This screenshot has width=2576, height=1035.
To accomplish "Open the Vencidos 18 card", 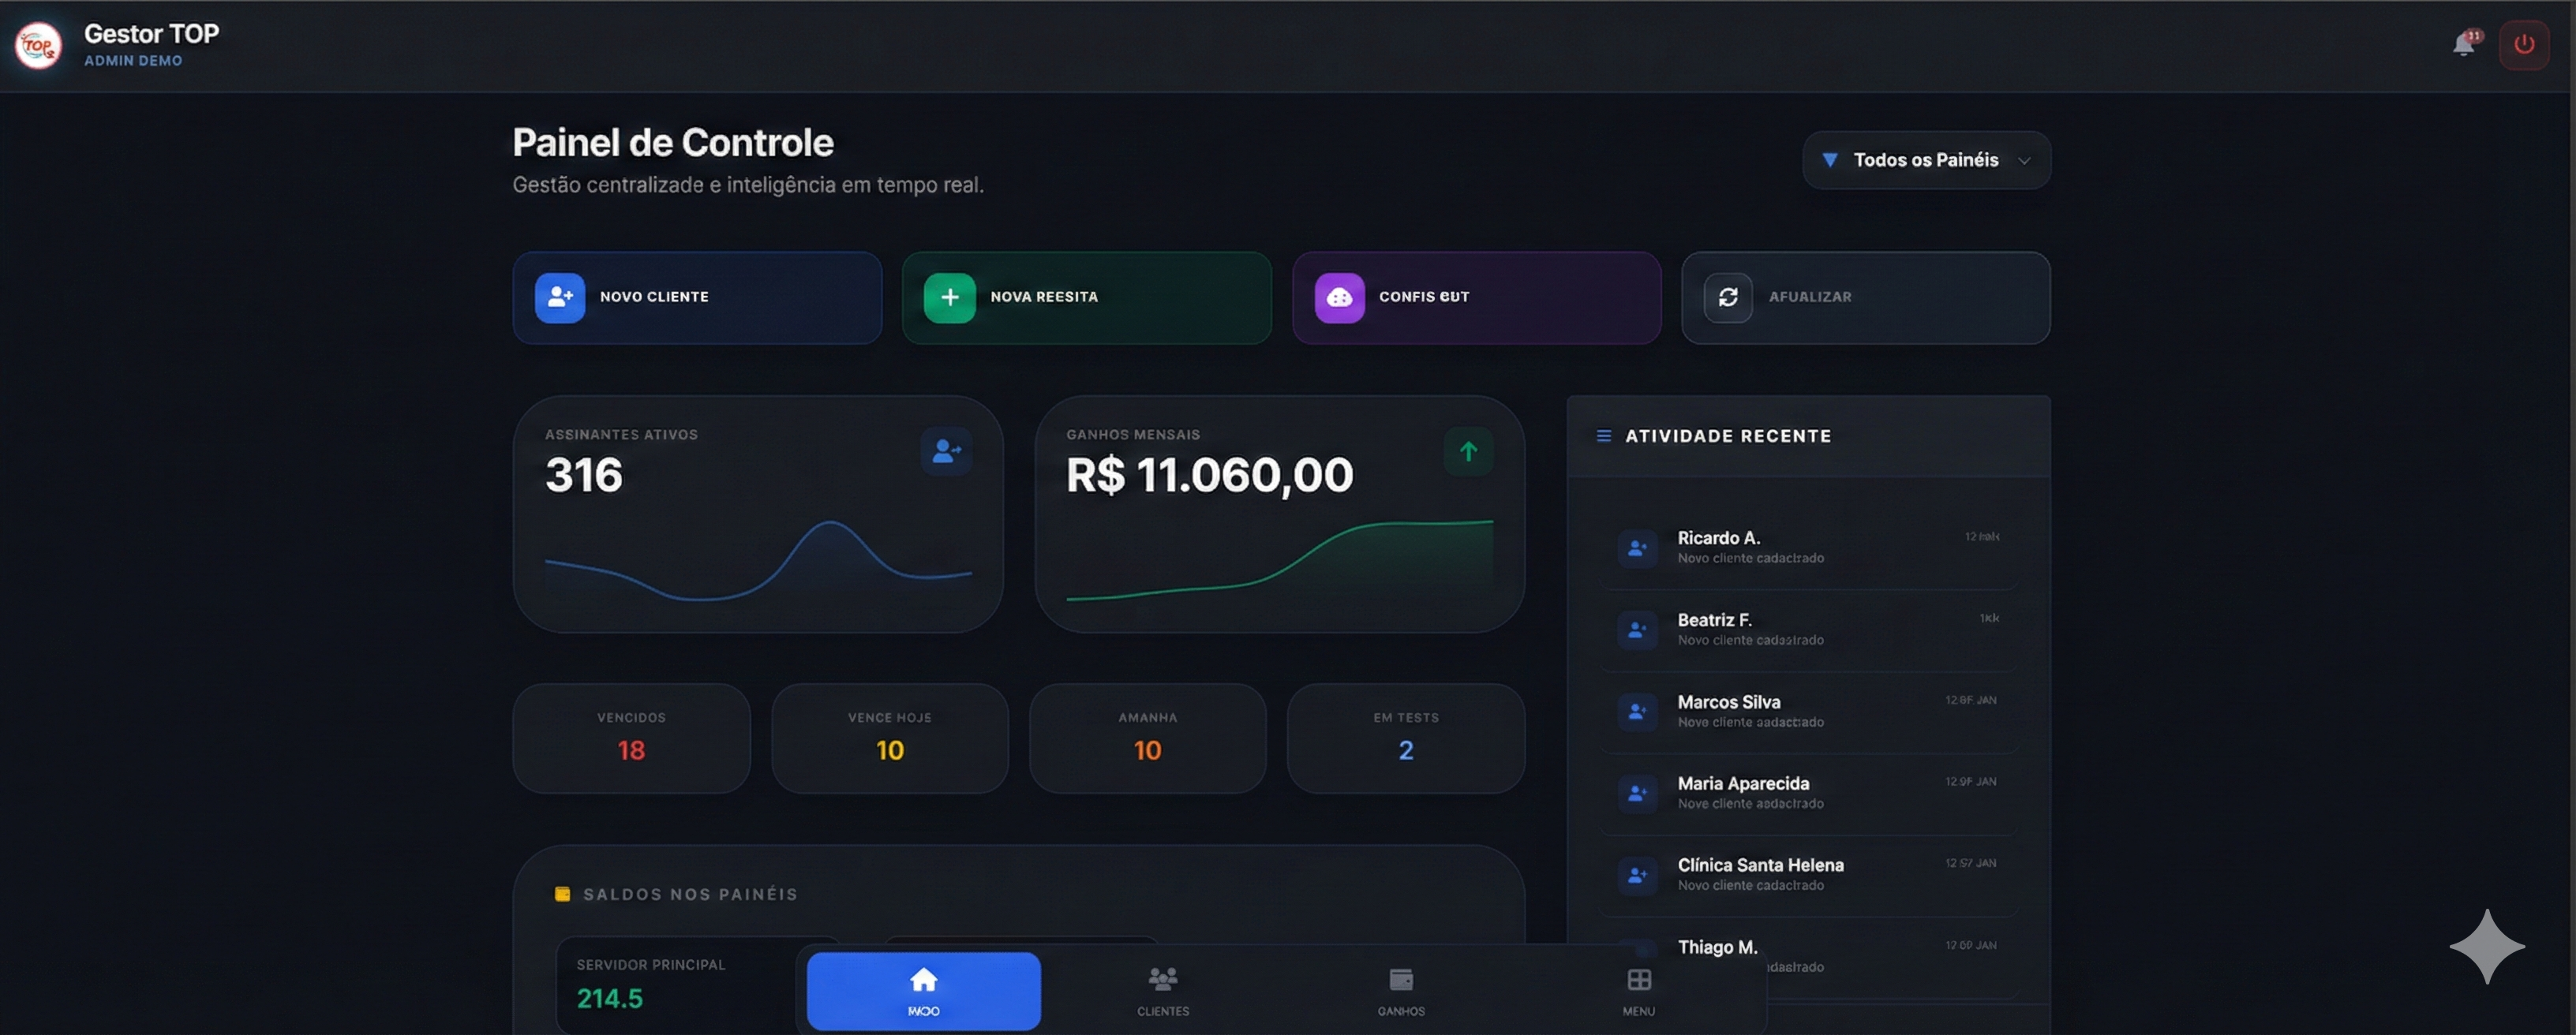I will [x=631, y=738].
